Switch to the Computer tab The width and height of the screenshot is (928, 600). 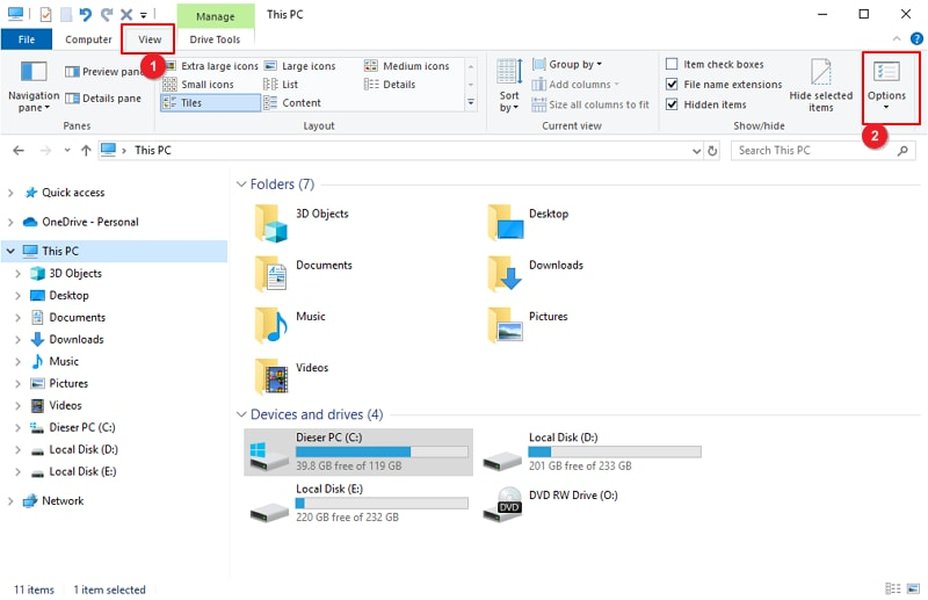(x=88, y=39)
